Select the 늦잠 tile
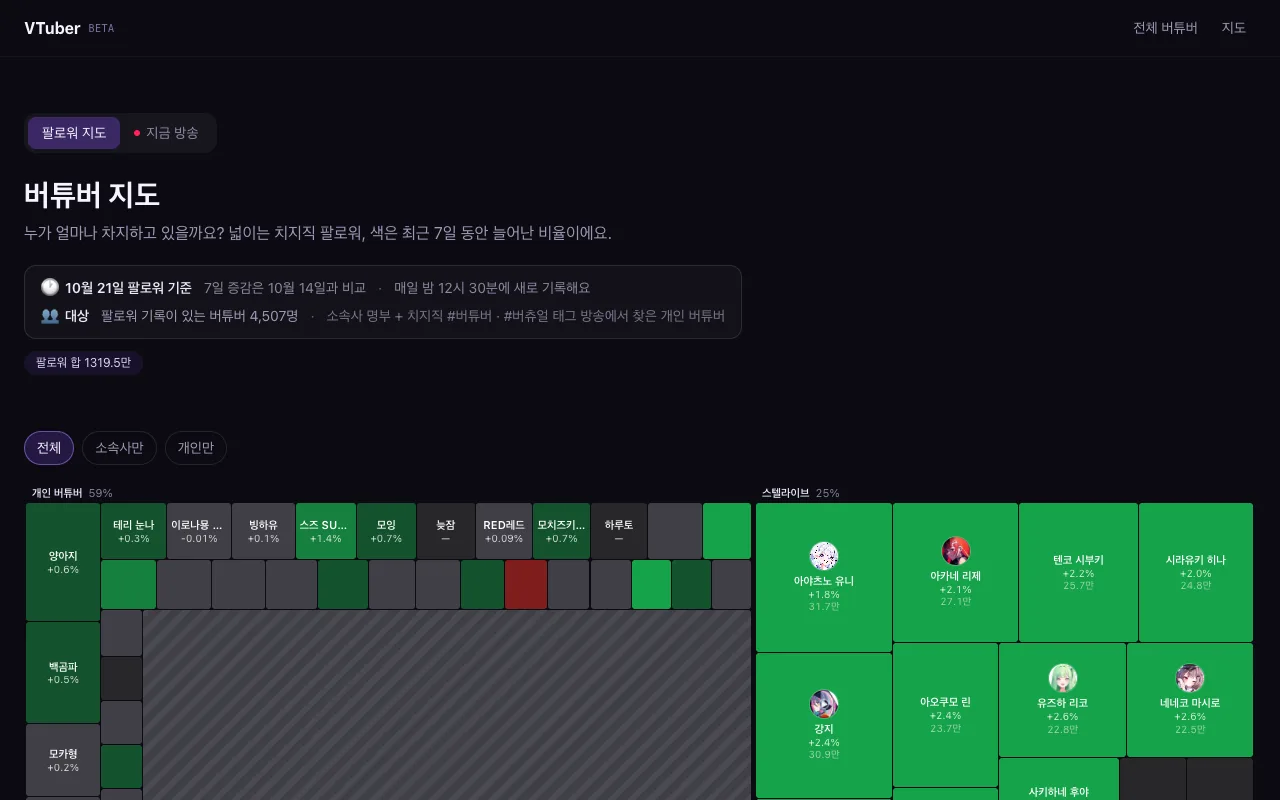This screenshot has width=1280, height=800. [446, 531]
